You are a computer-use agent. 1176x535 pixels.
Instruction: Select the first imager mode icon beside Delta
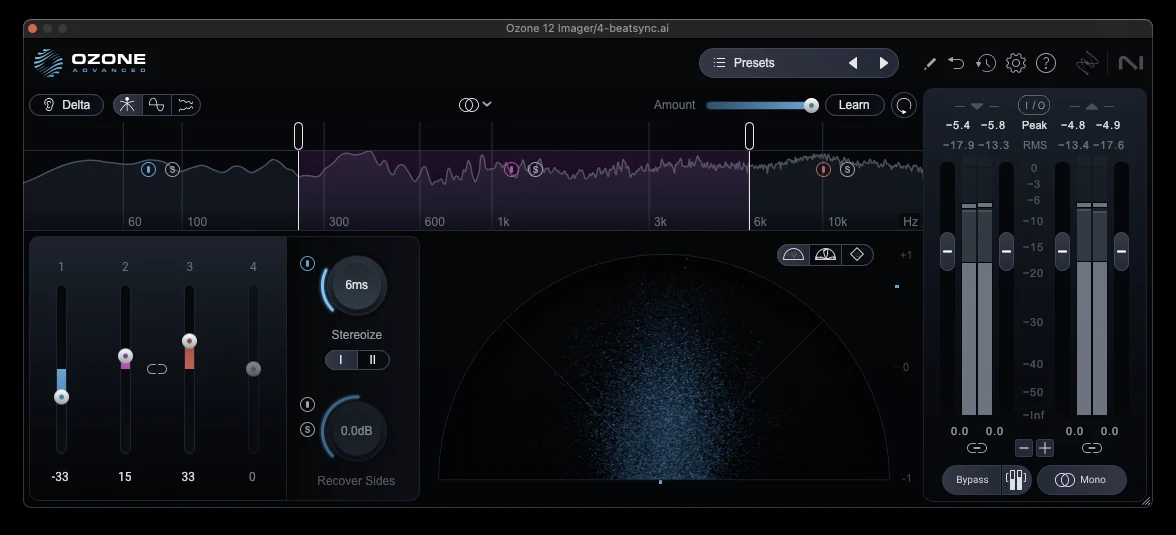point(128,105)
